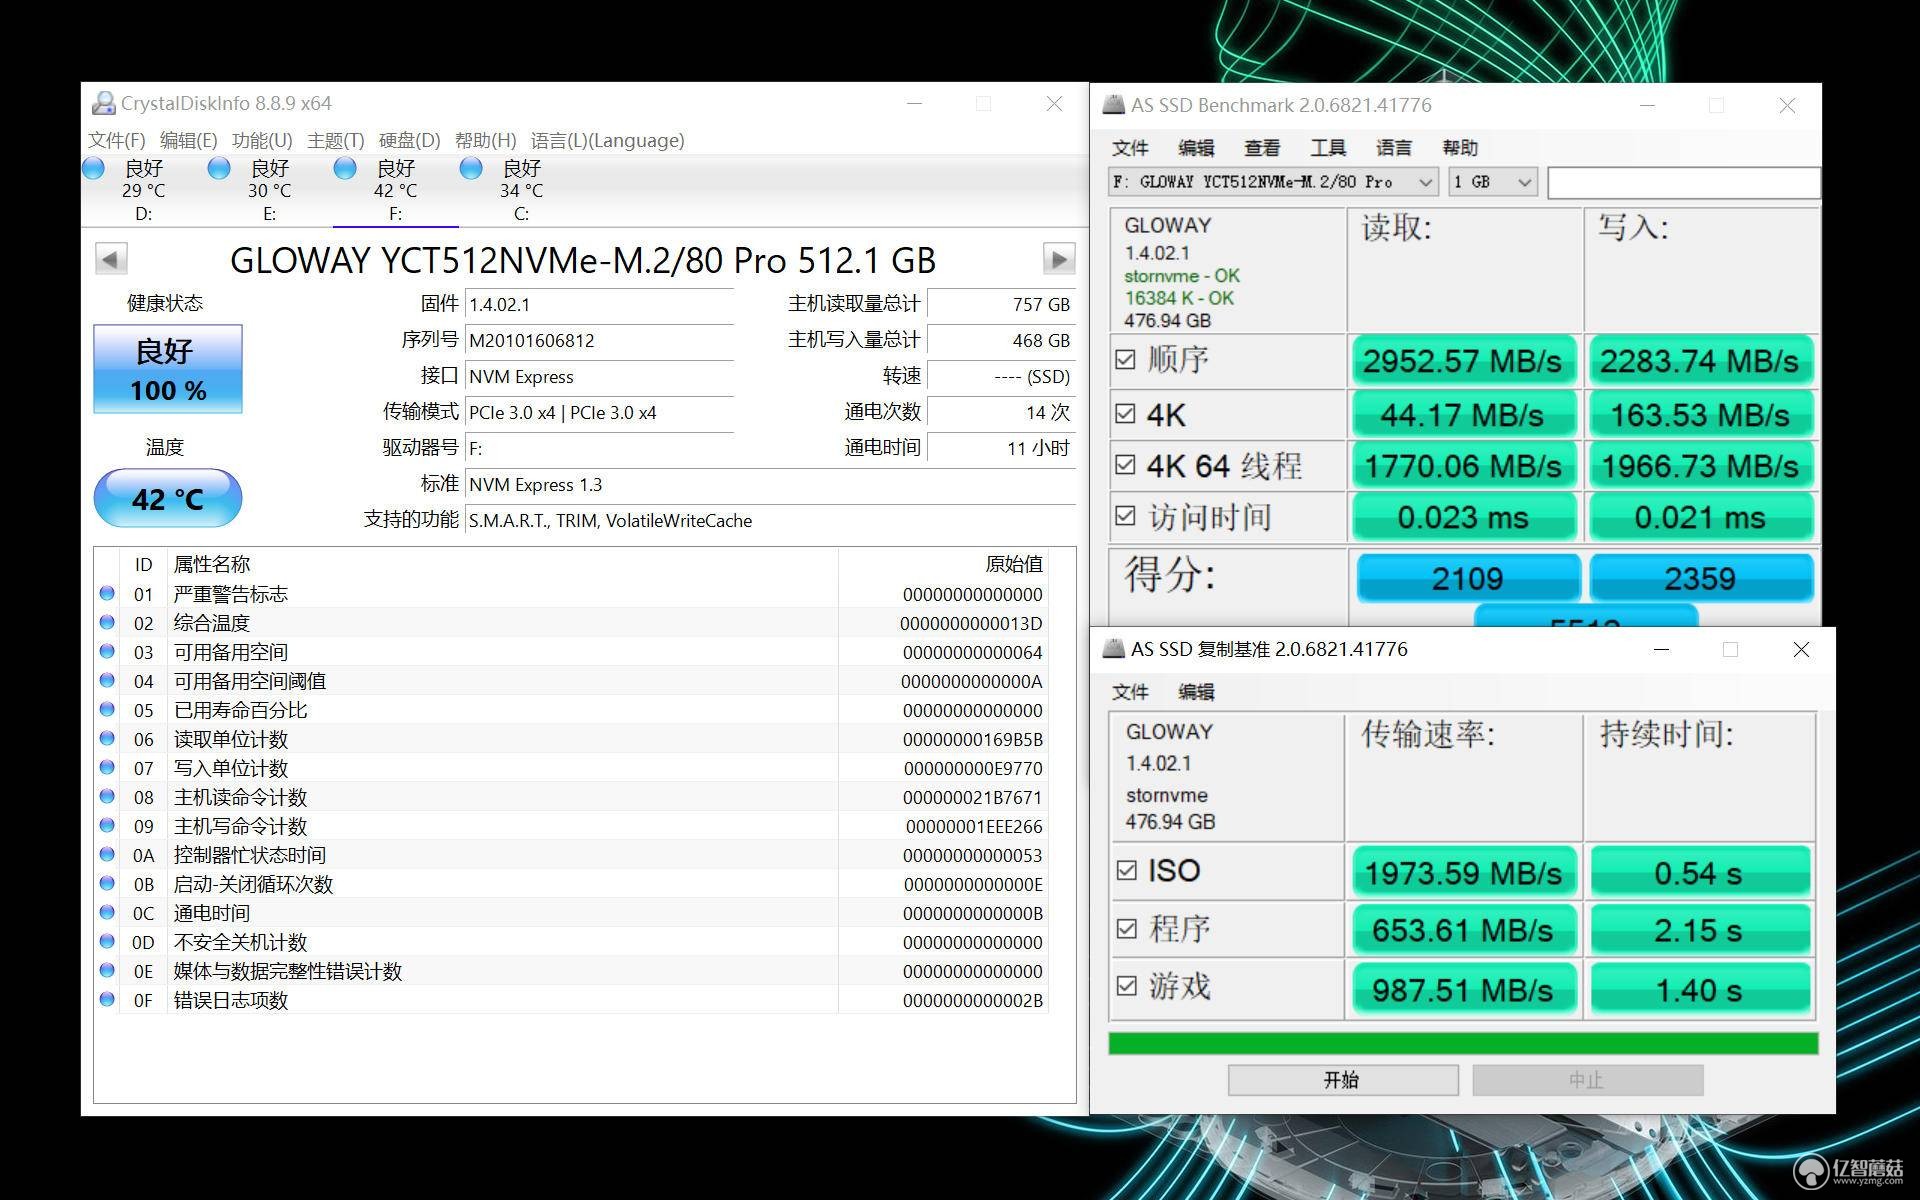Click the AS SSD Benchmark title bar icon
The image size is (1920, 1200).
tap(1113, 105)
